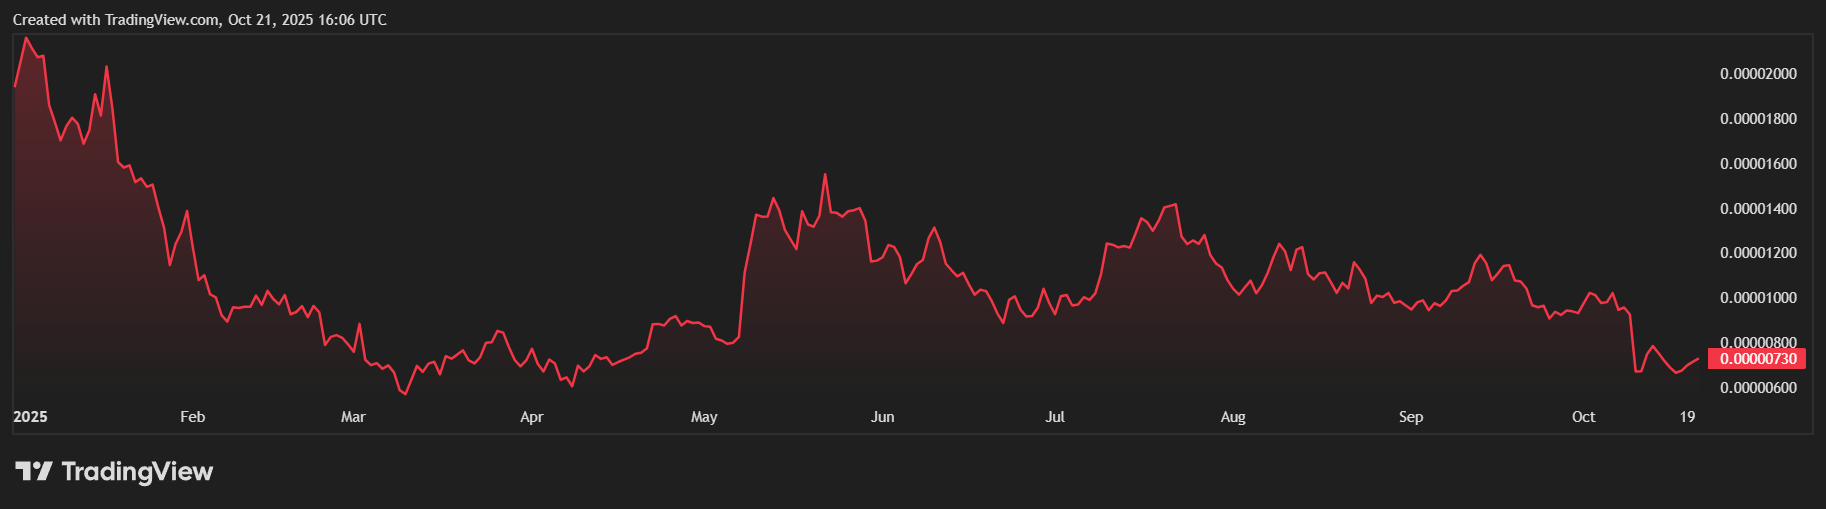Click the 19 date marker on time axis

(x=1687, y=417)
